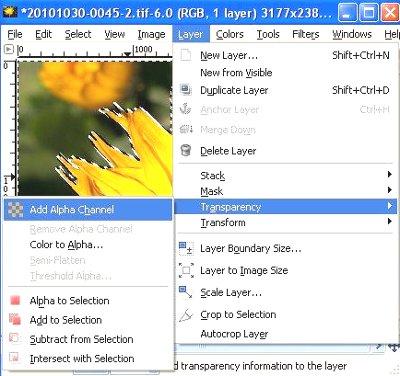Choose New Layer... from Layer menu
The image size is (400, 376).
[286, 55]
